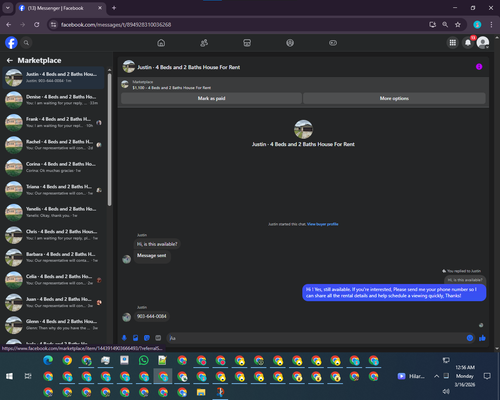The height and width of the screenshot is (400, 500).
Task: Open Chris's conversation
Action: (x=54, y=235)
